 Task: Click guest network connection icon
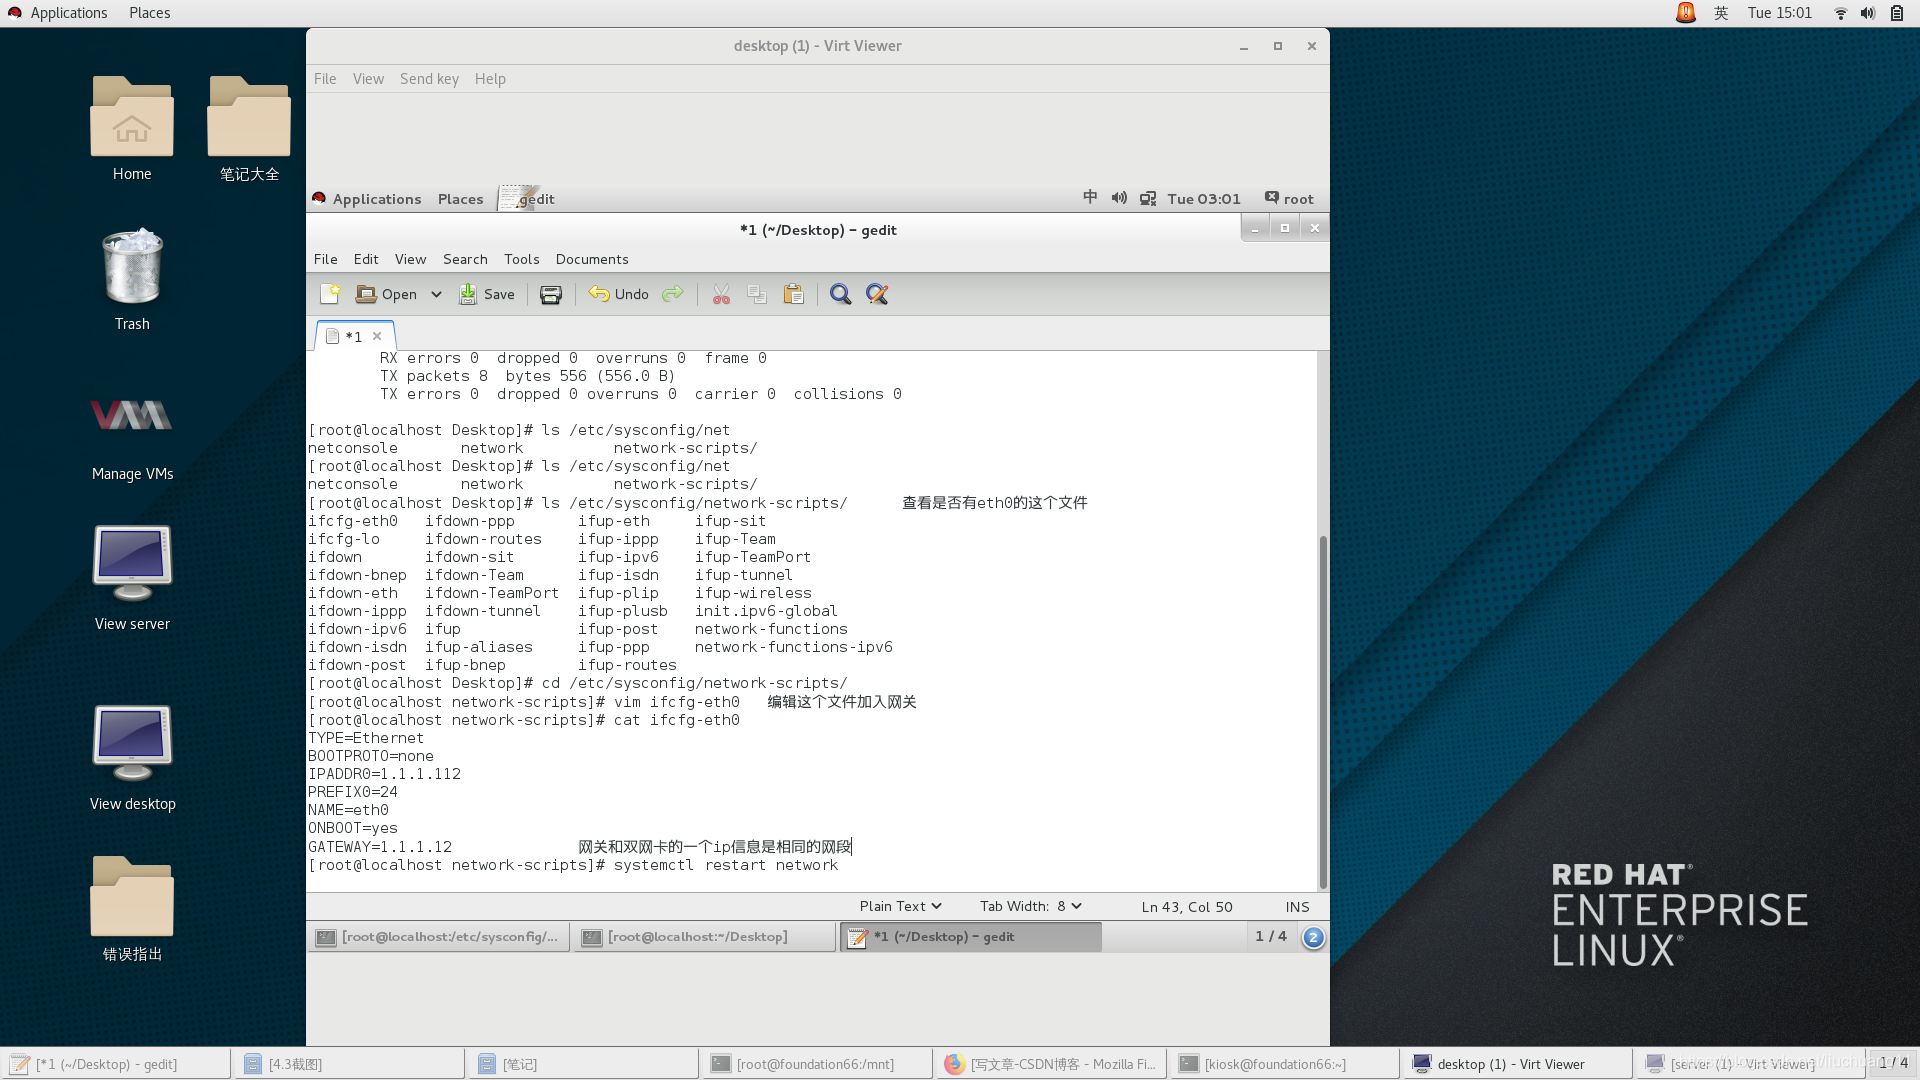[x=1148, y=198]
